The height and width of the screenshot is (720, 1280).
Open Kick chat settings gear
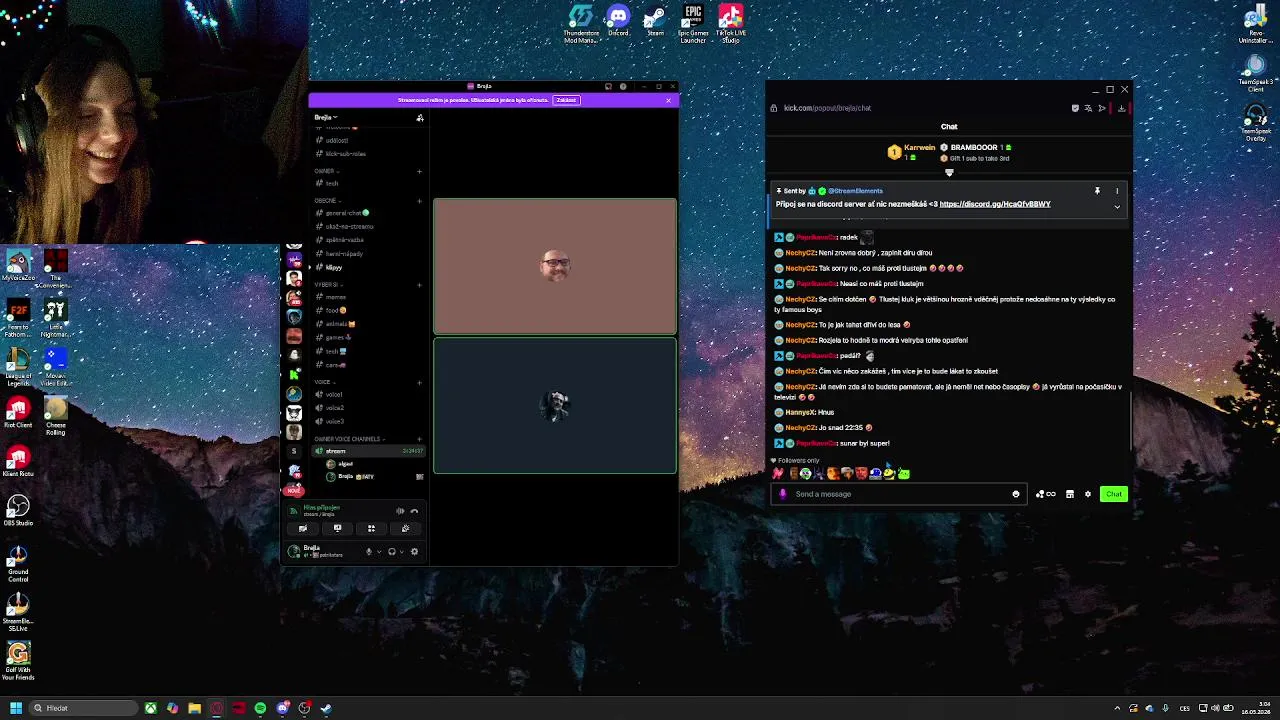[x=1088, y=494]
